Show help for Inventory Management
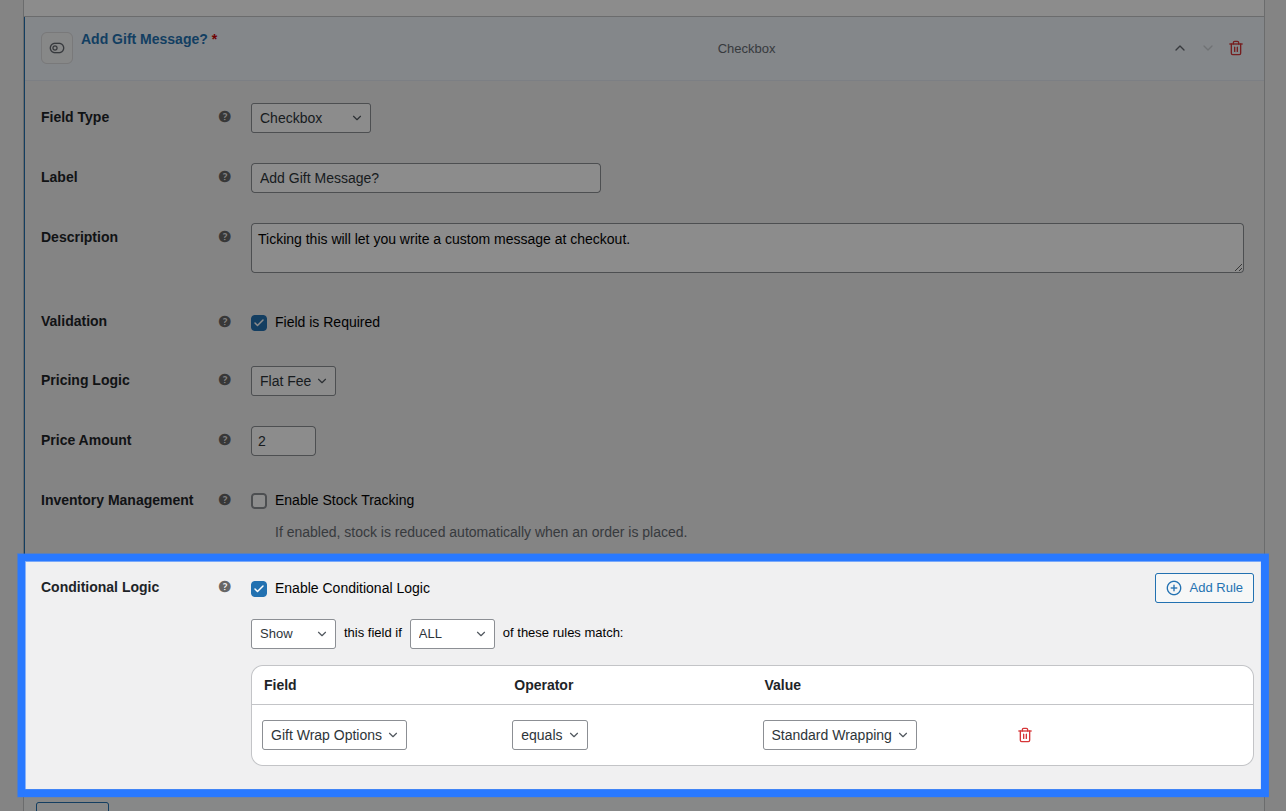This screenshot has width=1286, height=811. [225, 500]
